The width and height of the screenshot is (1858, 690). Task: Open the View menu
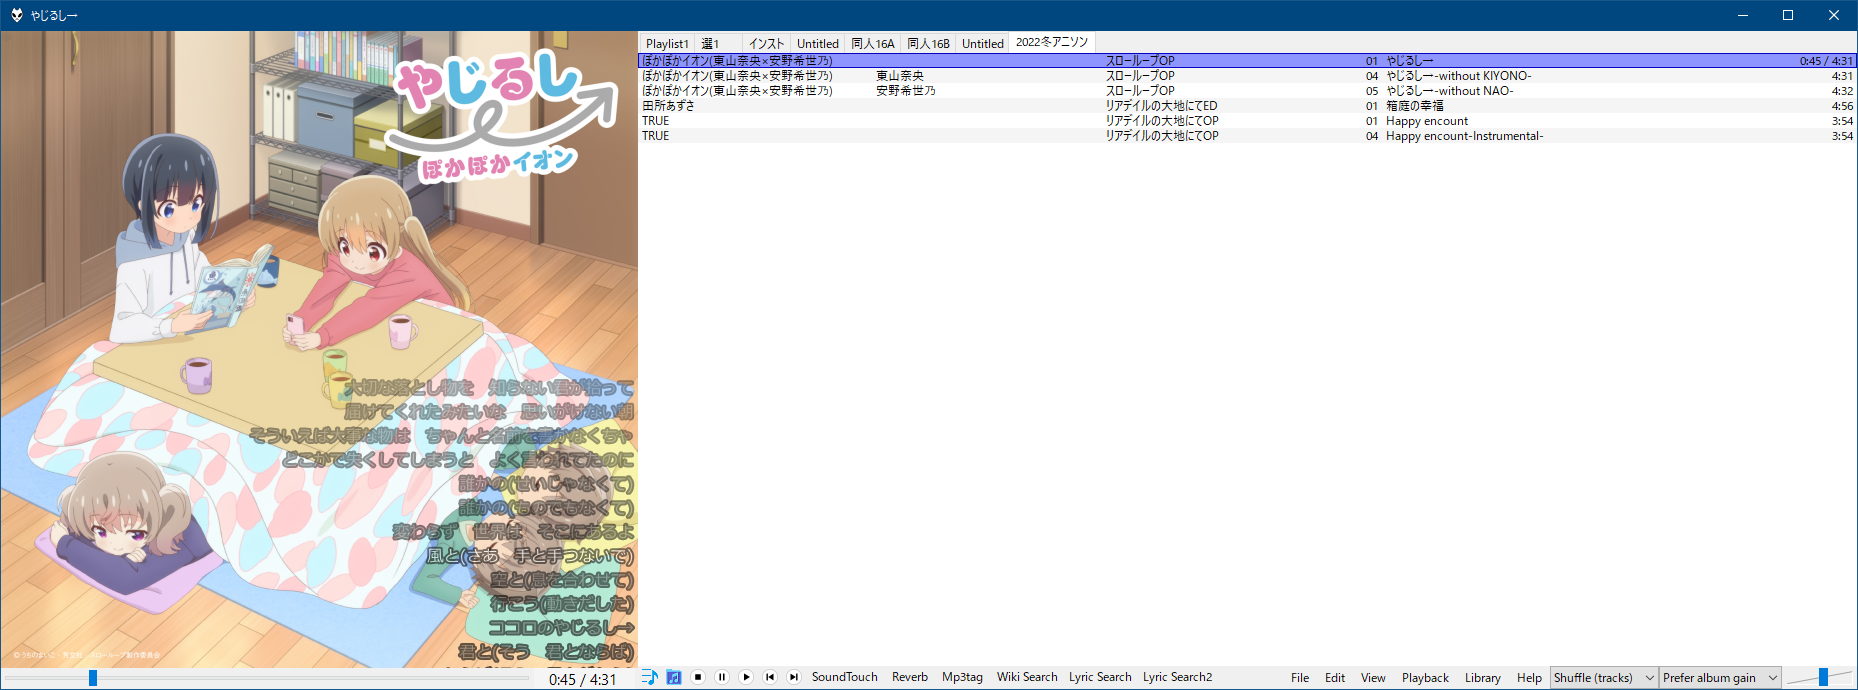coord(1373,678)
